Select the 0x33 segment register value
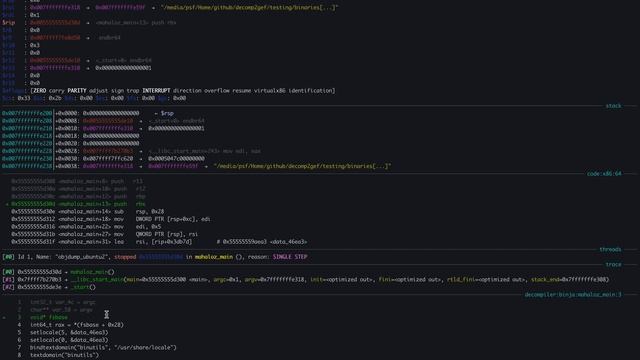Image resolution: width=640 pixels, height=360 pixels. point(24,98)
